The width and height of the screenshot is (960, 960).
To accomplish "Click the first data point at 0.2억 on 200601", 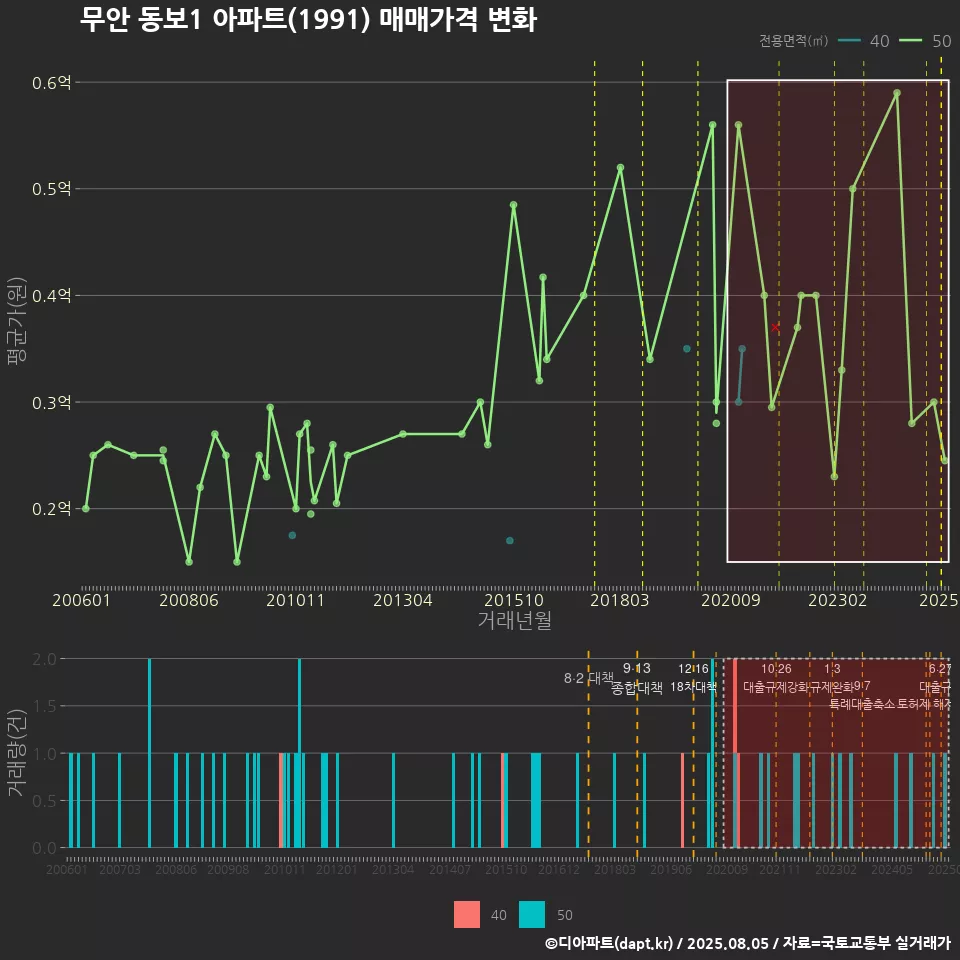I will [x=86, y=509].
